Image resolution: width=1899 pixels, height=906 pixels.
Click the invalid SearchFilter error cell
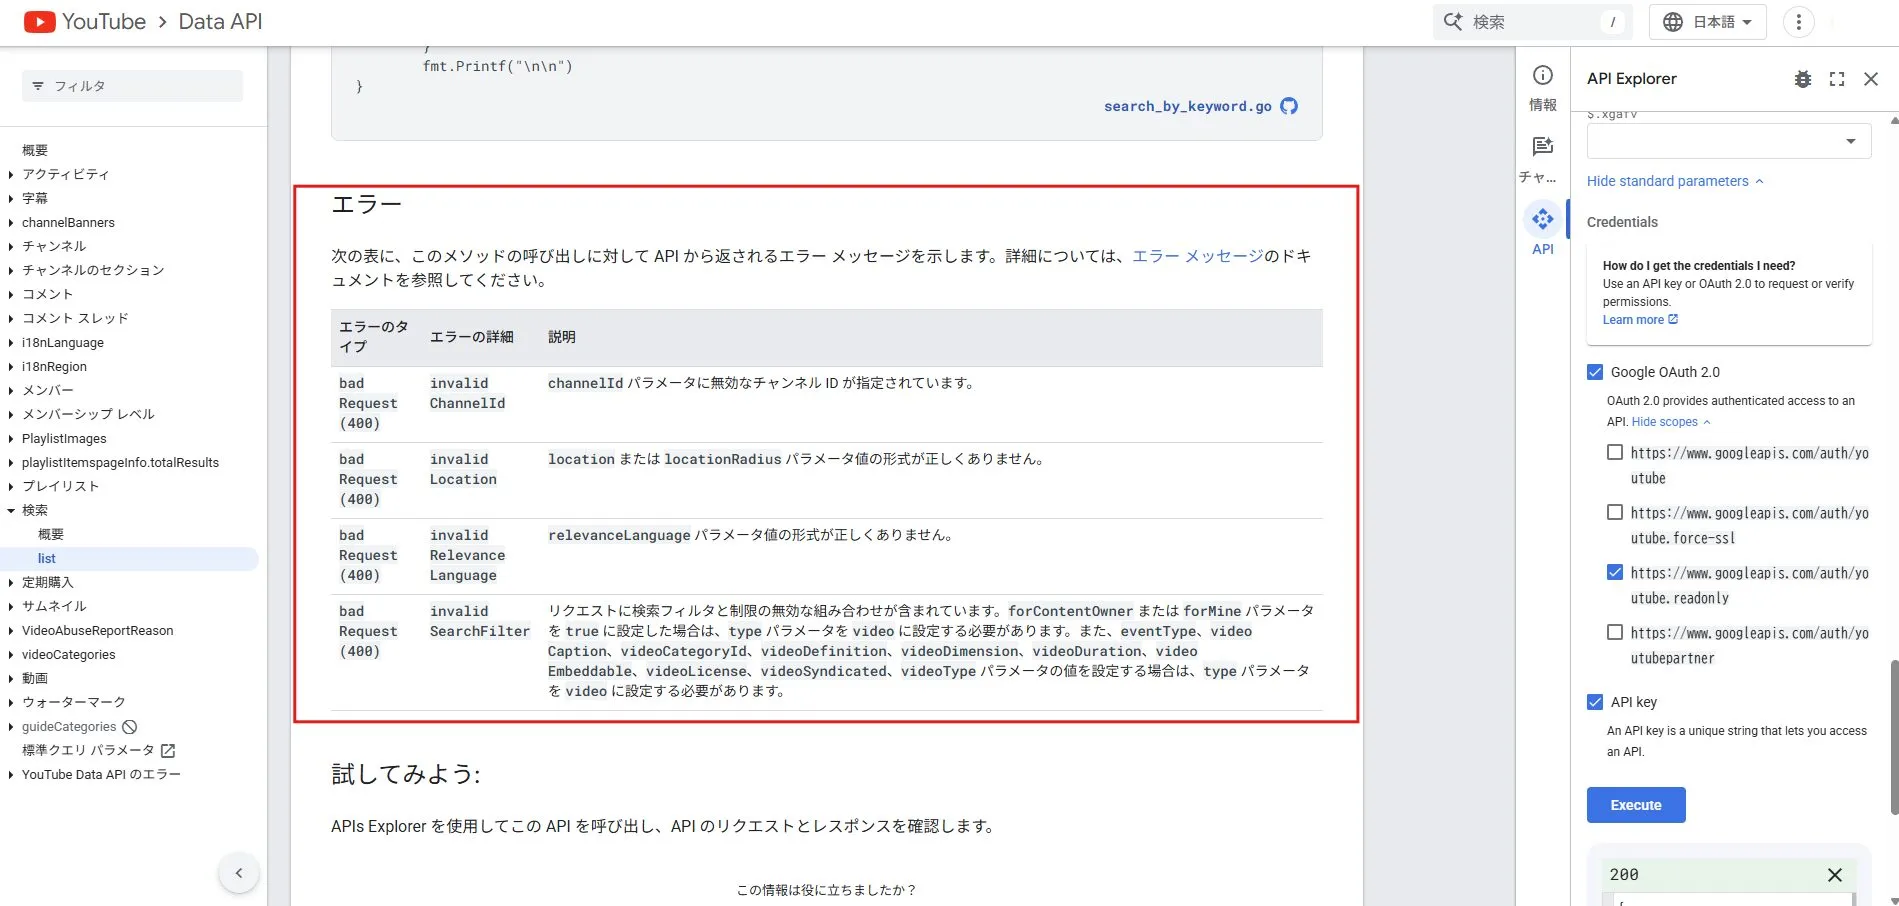480,621
